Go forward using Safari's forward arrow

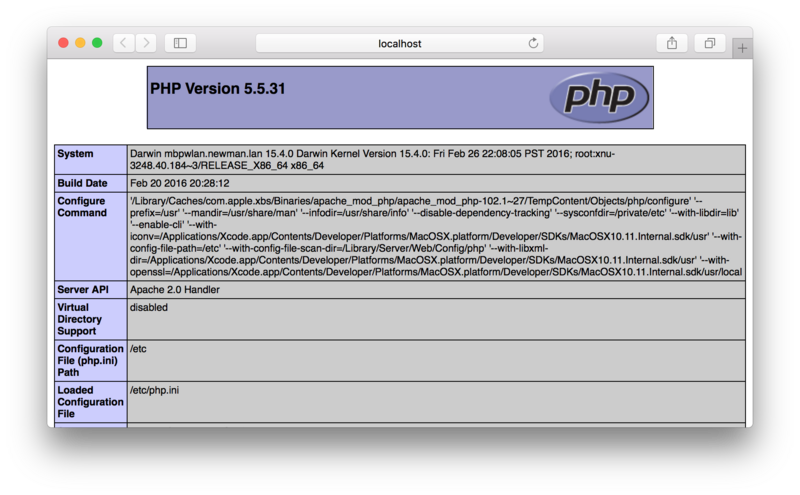[x=146, y=43]
